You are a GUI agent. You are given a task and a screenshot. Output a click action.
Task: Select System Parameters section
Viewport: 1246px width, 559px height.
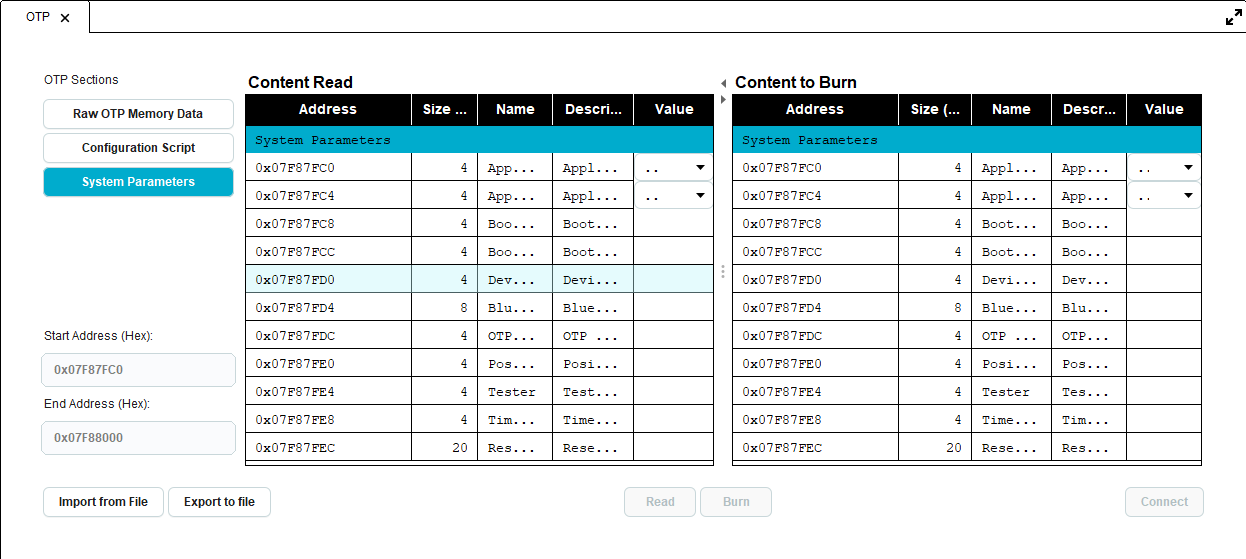(138, 182)
